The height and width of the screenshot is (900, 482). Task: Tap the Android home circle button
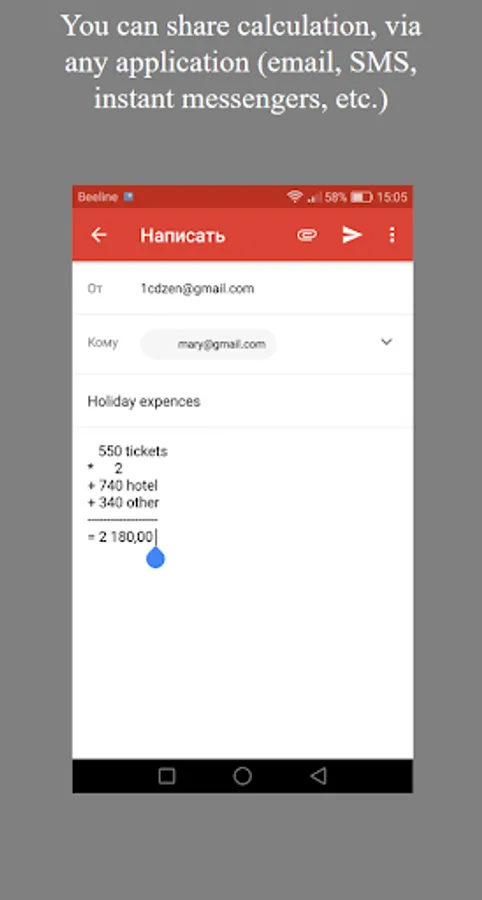242,776
